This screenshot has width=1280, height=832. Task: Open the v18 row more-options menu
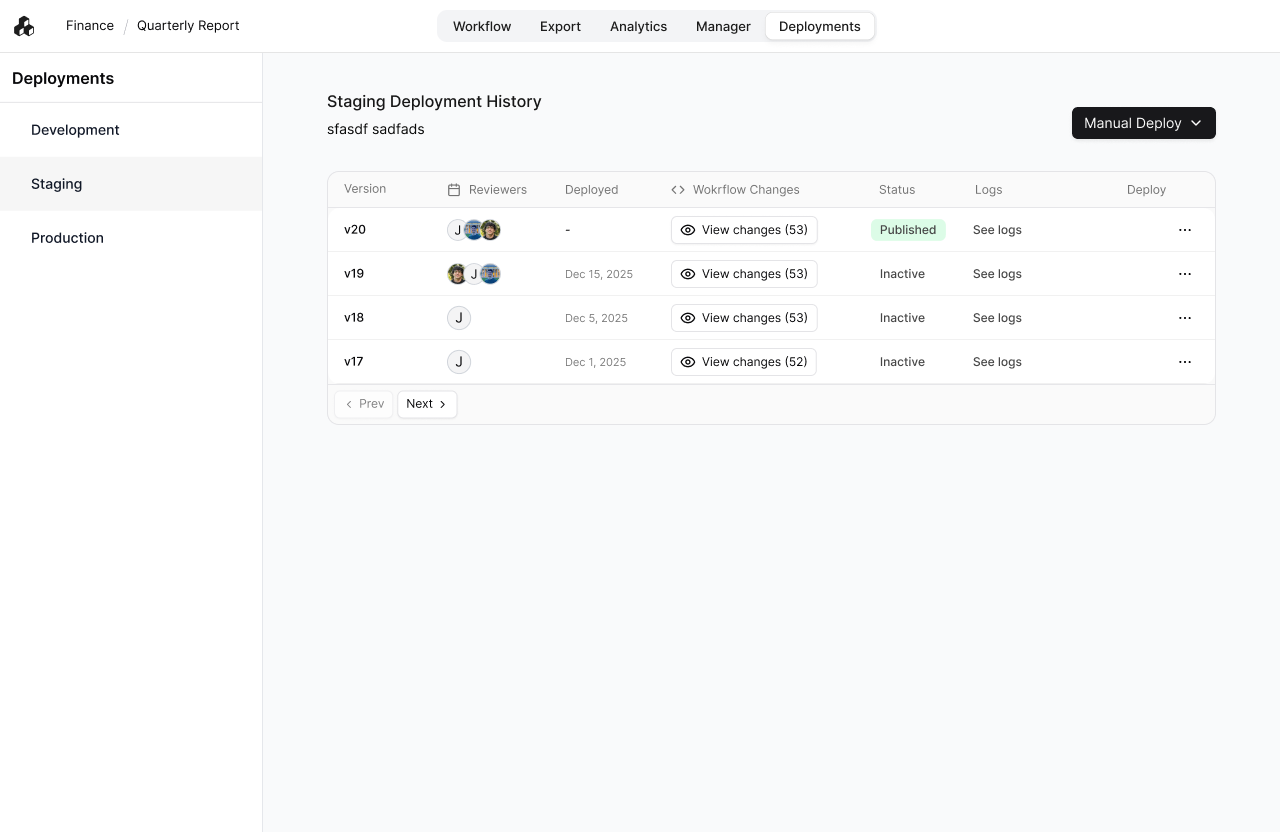[x=1185, y=318]
